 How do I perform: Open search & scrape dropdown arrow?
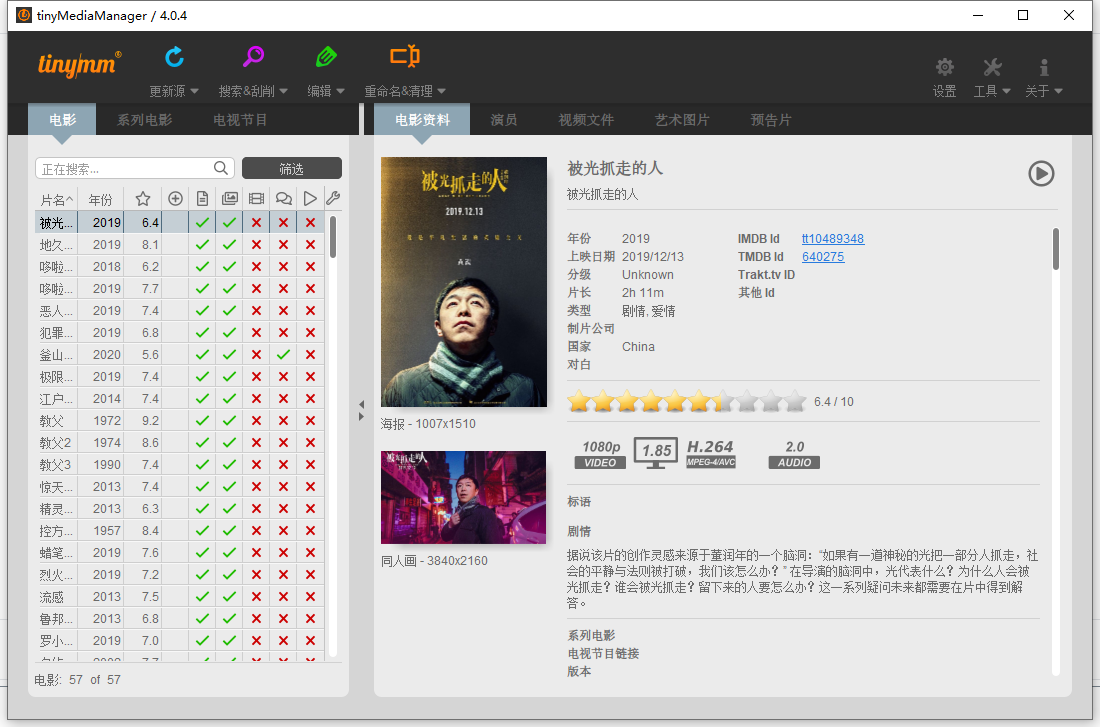point(283,91)
